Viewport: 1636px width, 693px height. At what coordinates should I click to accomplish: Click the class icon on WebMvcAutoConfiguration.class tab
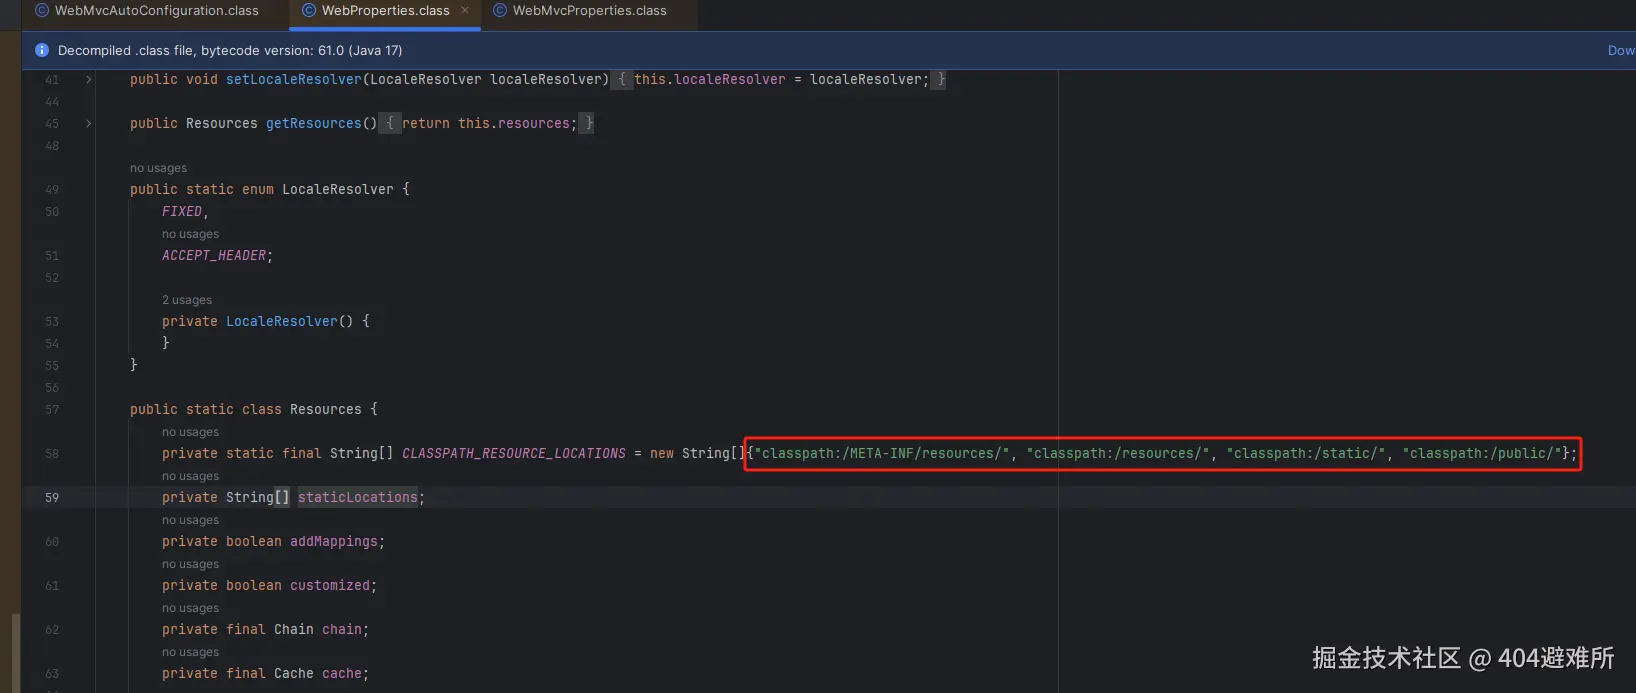(x=42, y=11)
